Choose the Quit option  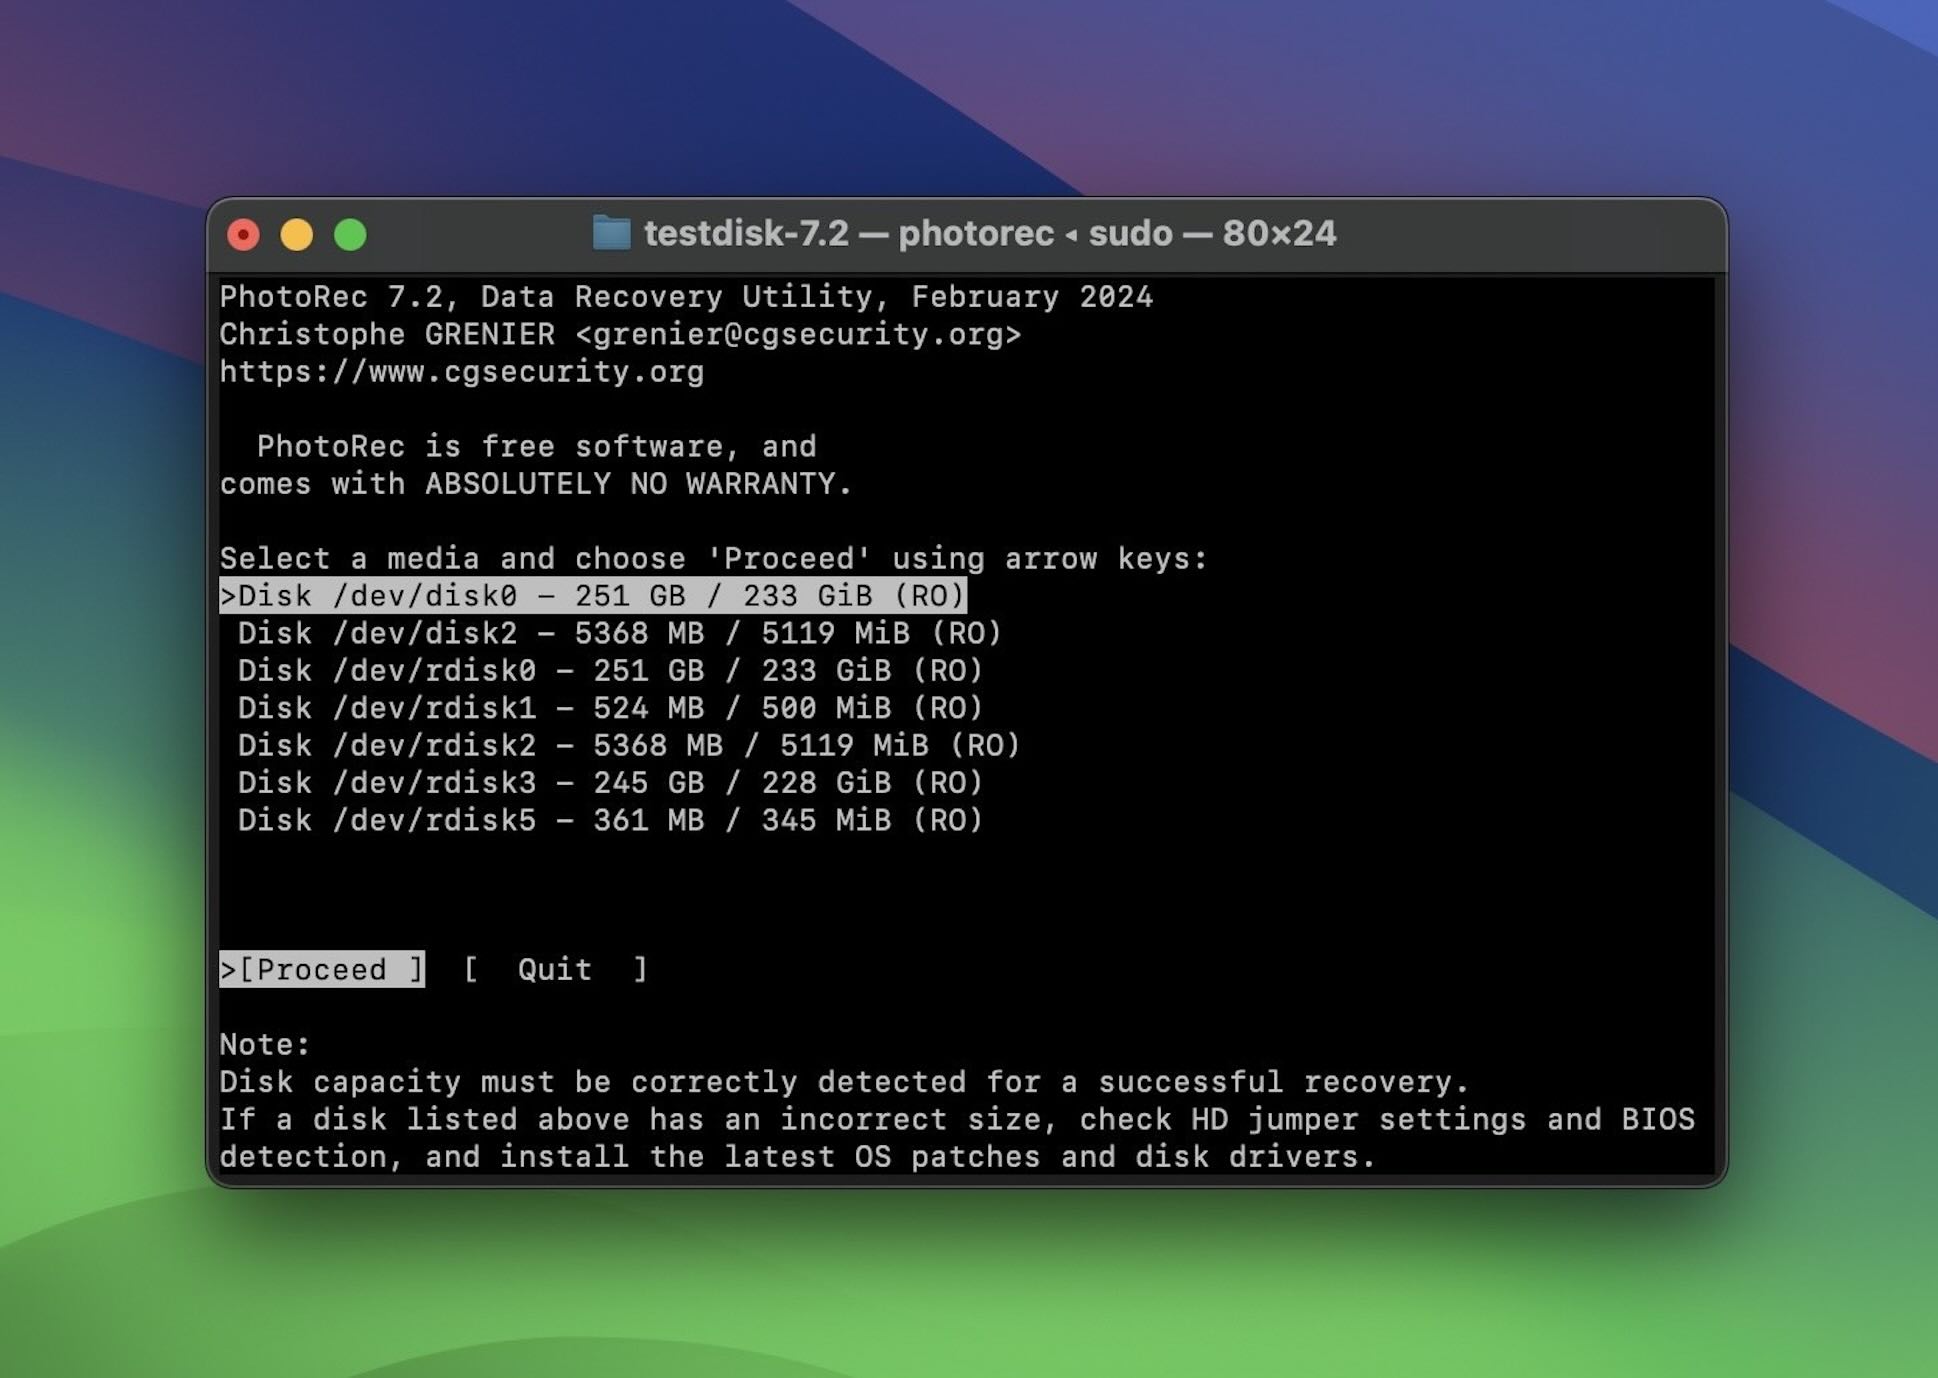tap(555, 969)
